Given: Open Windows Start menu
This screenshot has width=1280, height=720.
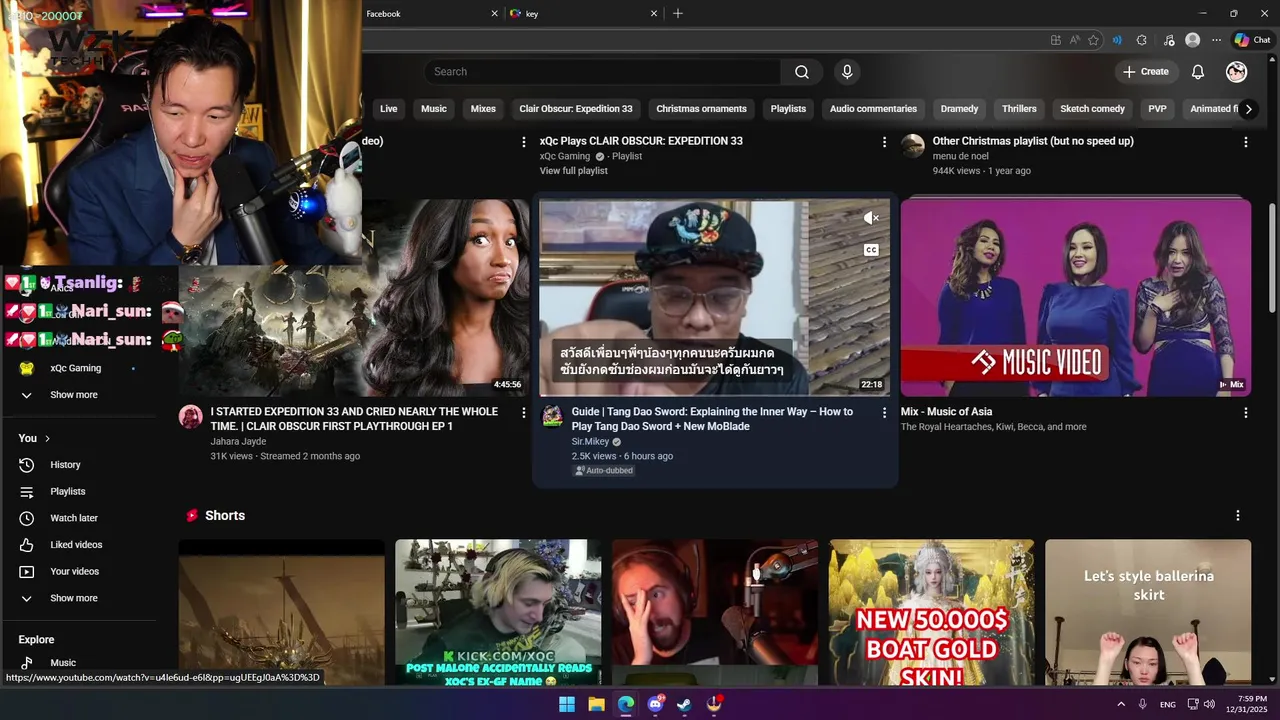Looking at the screenshot, I should [567, 704].
